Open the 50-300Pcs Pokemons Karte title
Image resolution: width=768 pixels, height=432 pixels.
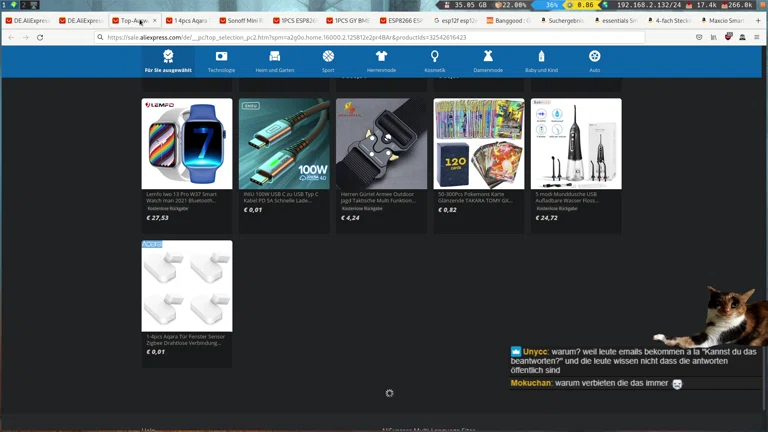point(475,197)
